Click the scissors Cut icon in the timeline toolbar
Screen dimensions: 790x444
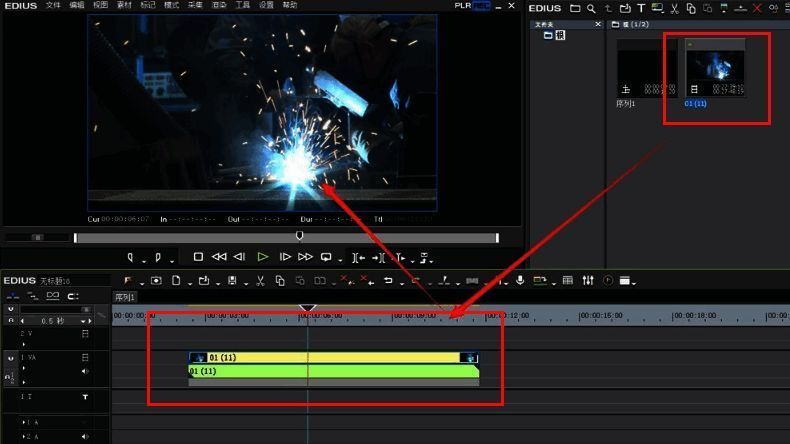[259, 281]
